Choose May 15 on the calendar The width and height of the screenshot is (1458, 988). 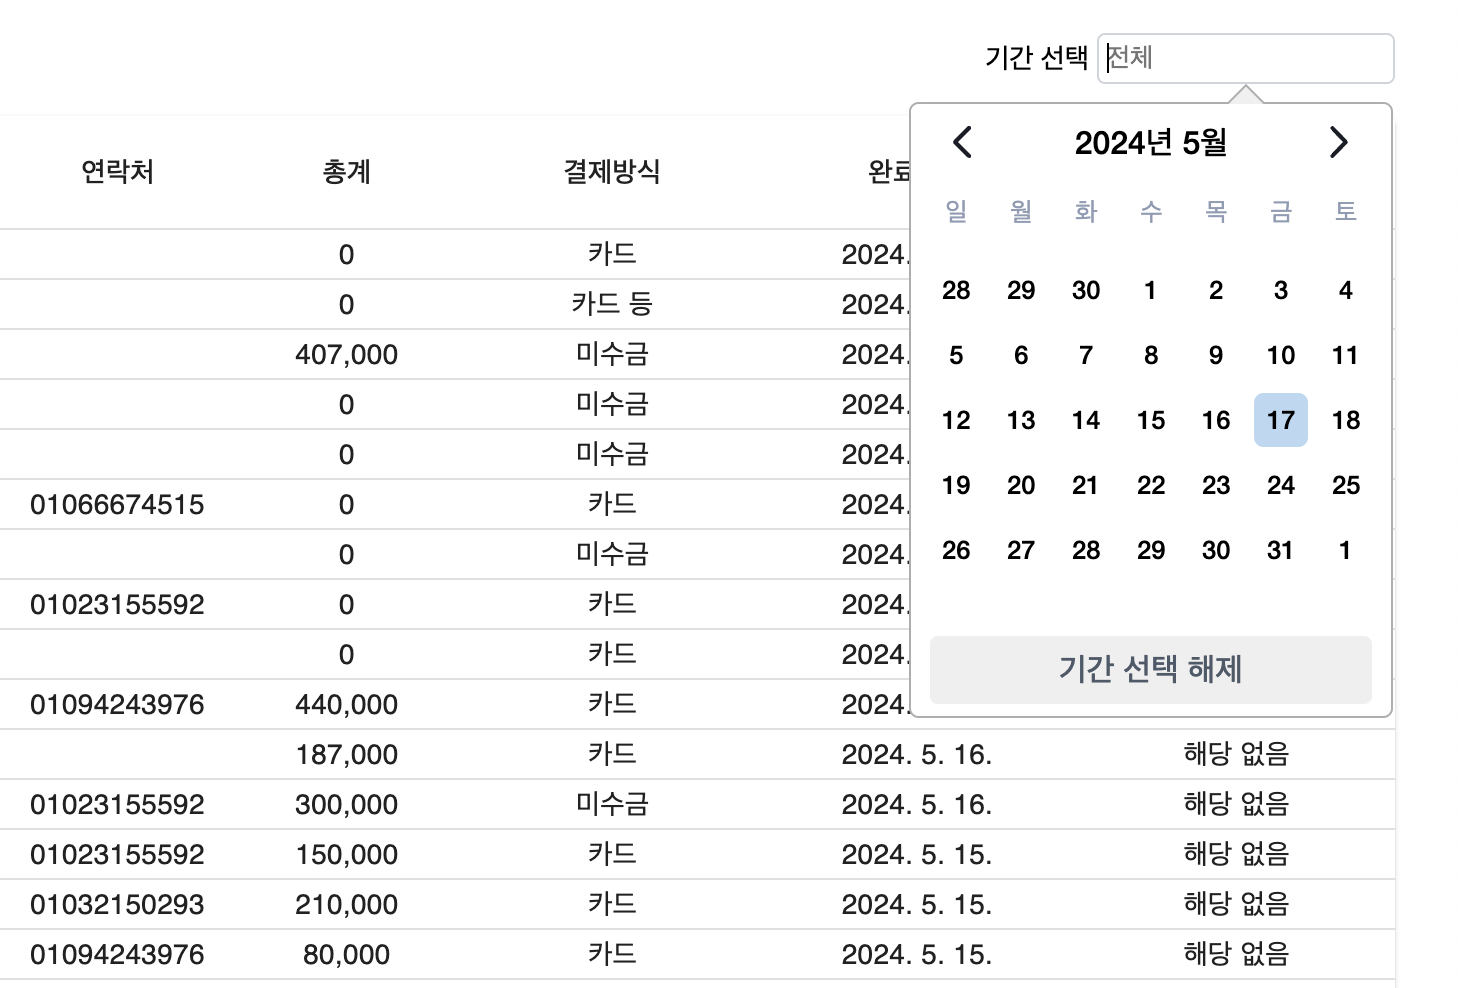pyautogui.click(x=1150, y=420)
